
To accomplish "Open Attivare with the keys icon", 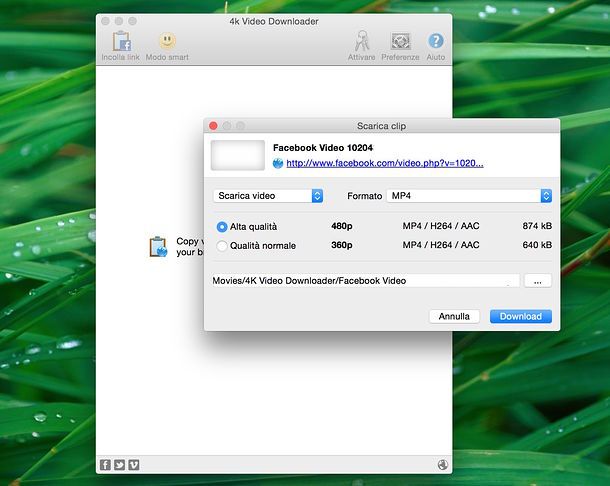I will coord(362,42).
